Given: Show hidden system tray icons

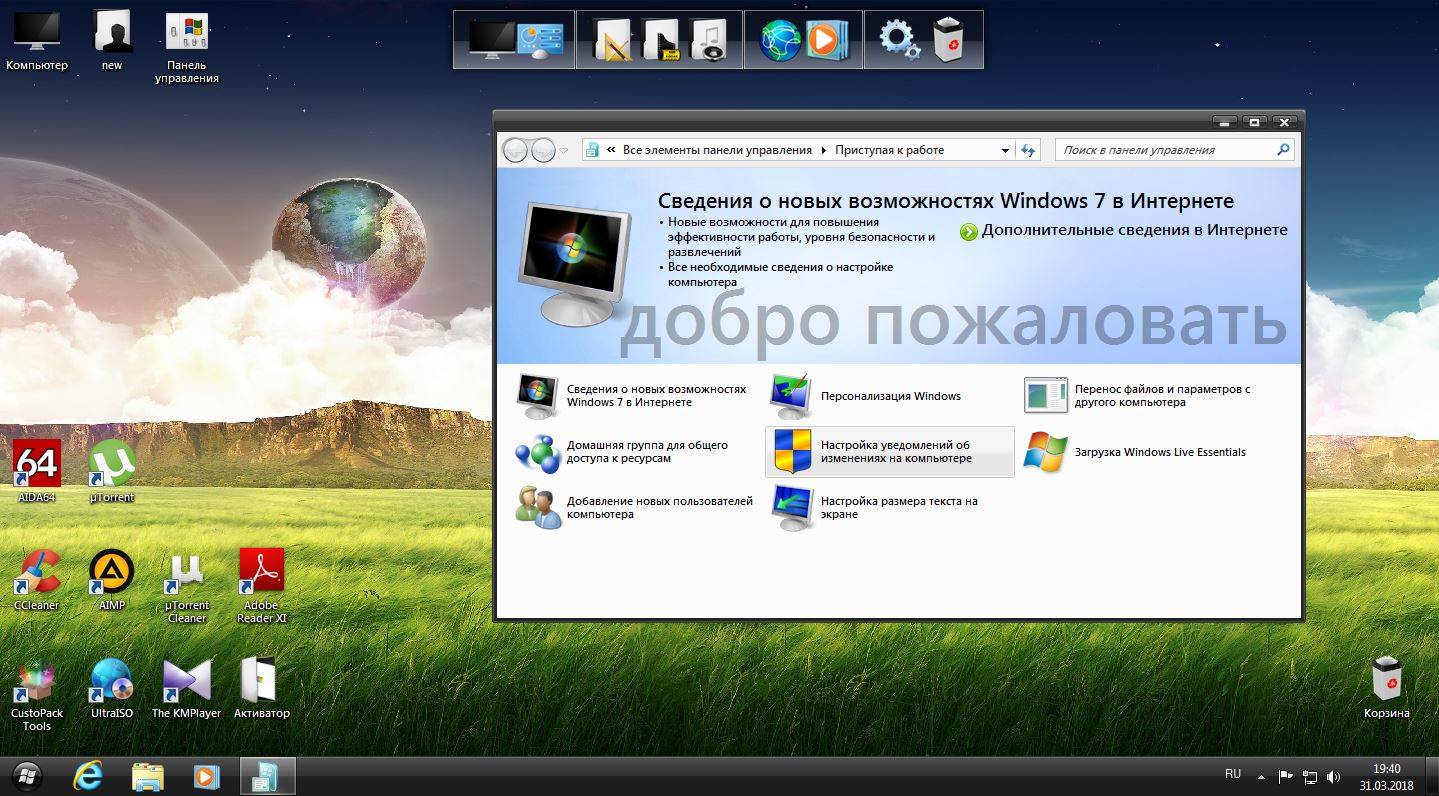Looking at the screenshot, I should coord(1260,776).
